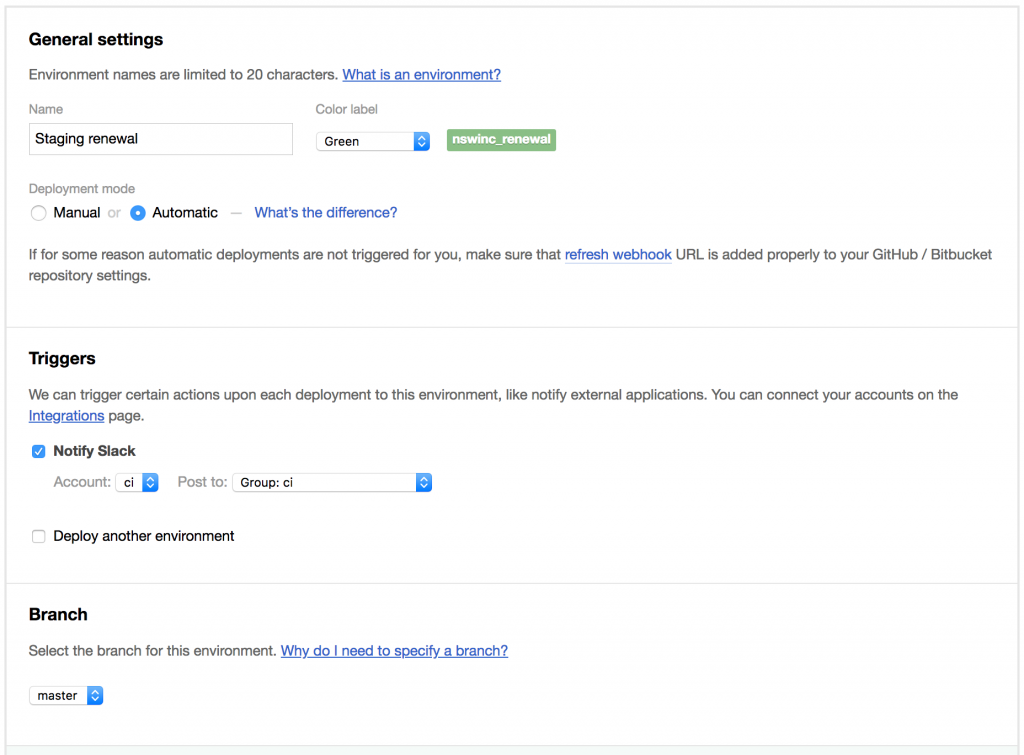Open the Post to dropdown

[325, 481]
